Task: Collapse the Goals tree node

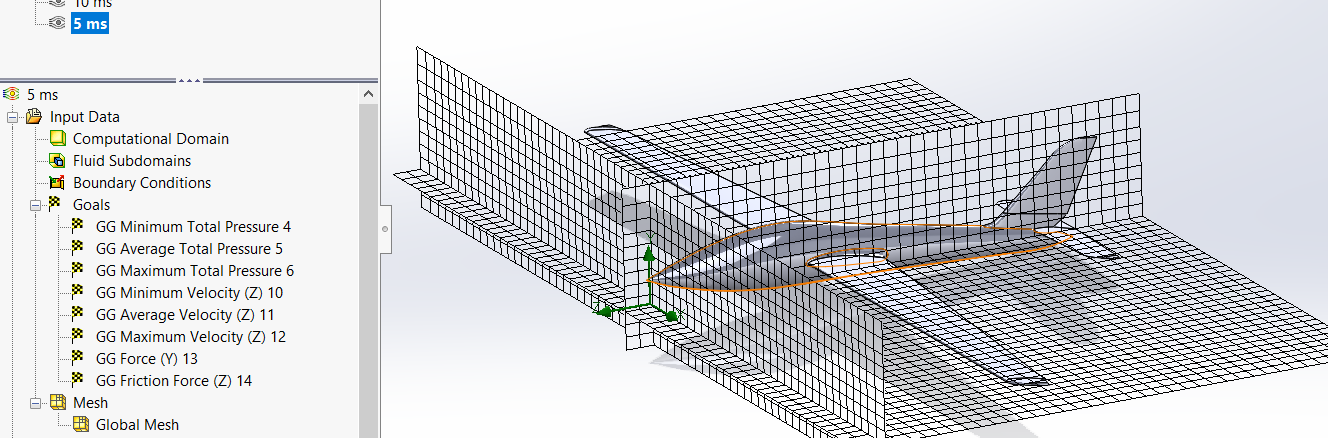Action: pyautogui.click(x=36, y=205)
